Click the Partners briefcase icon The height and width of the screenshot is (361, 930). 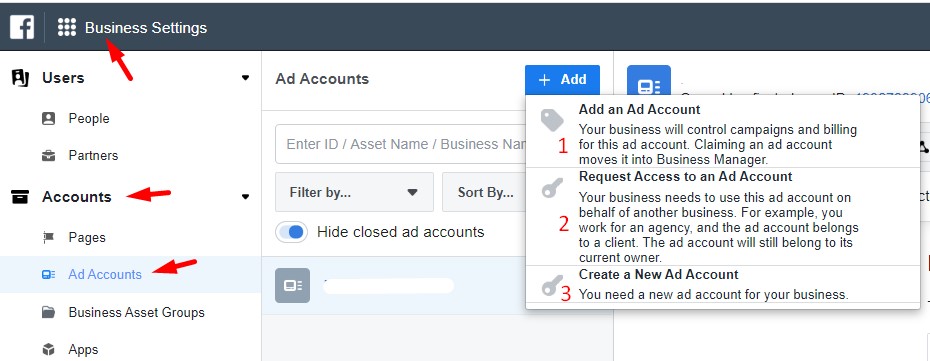(x=49, y=156)
